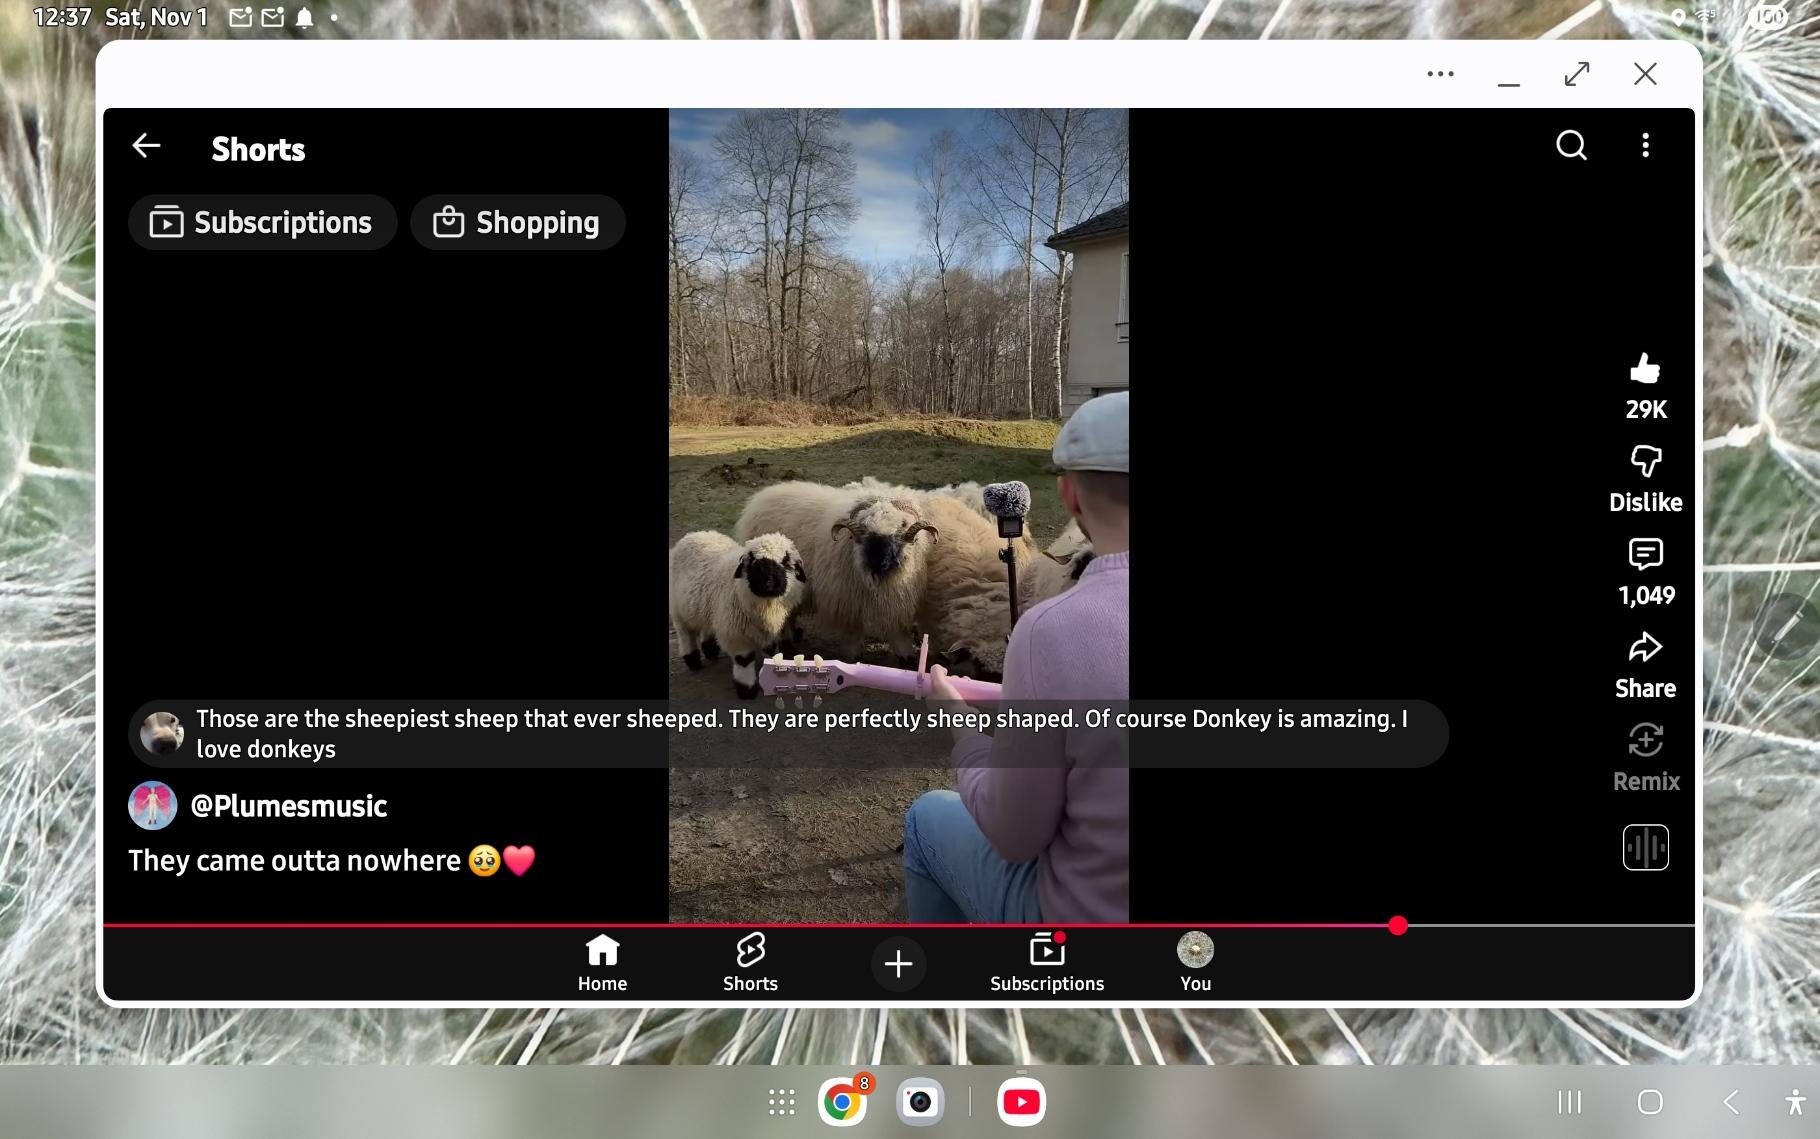
Task: Tap the system back navigation arrow
Action: 1731,1102
